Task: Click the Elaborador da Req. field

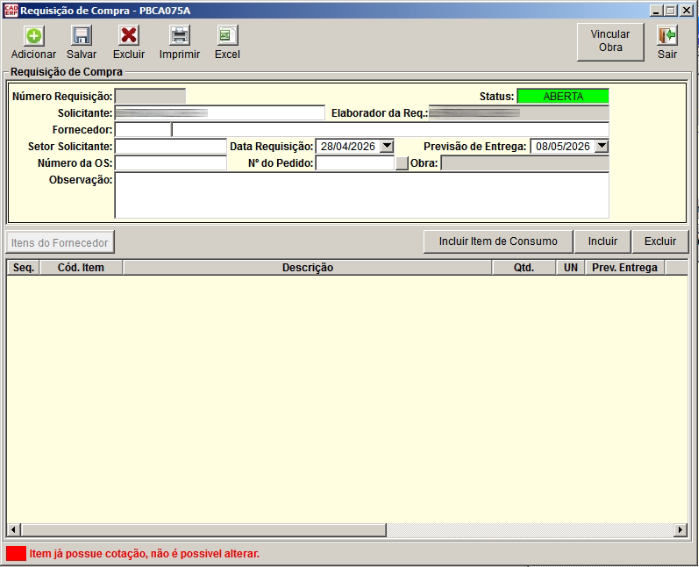Action: (x=518, y=113)
